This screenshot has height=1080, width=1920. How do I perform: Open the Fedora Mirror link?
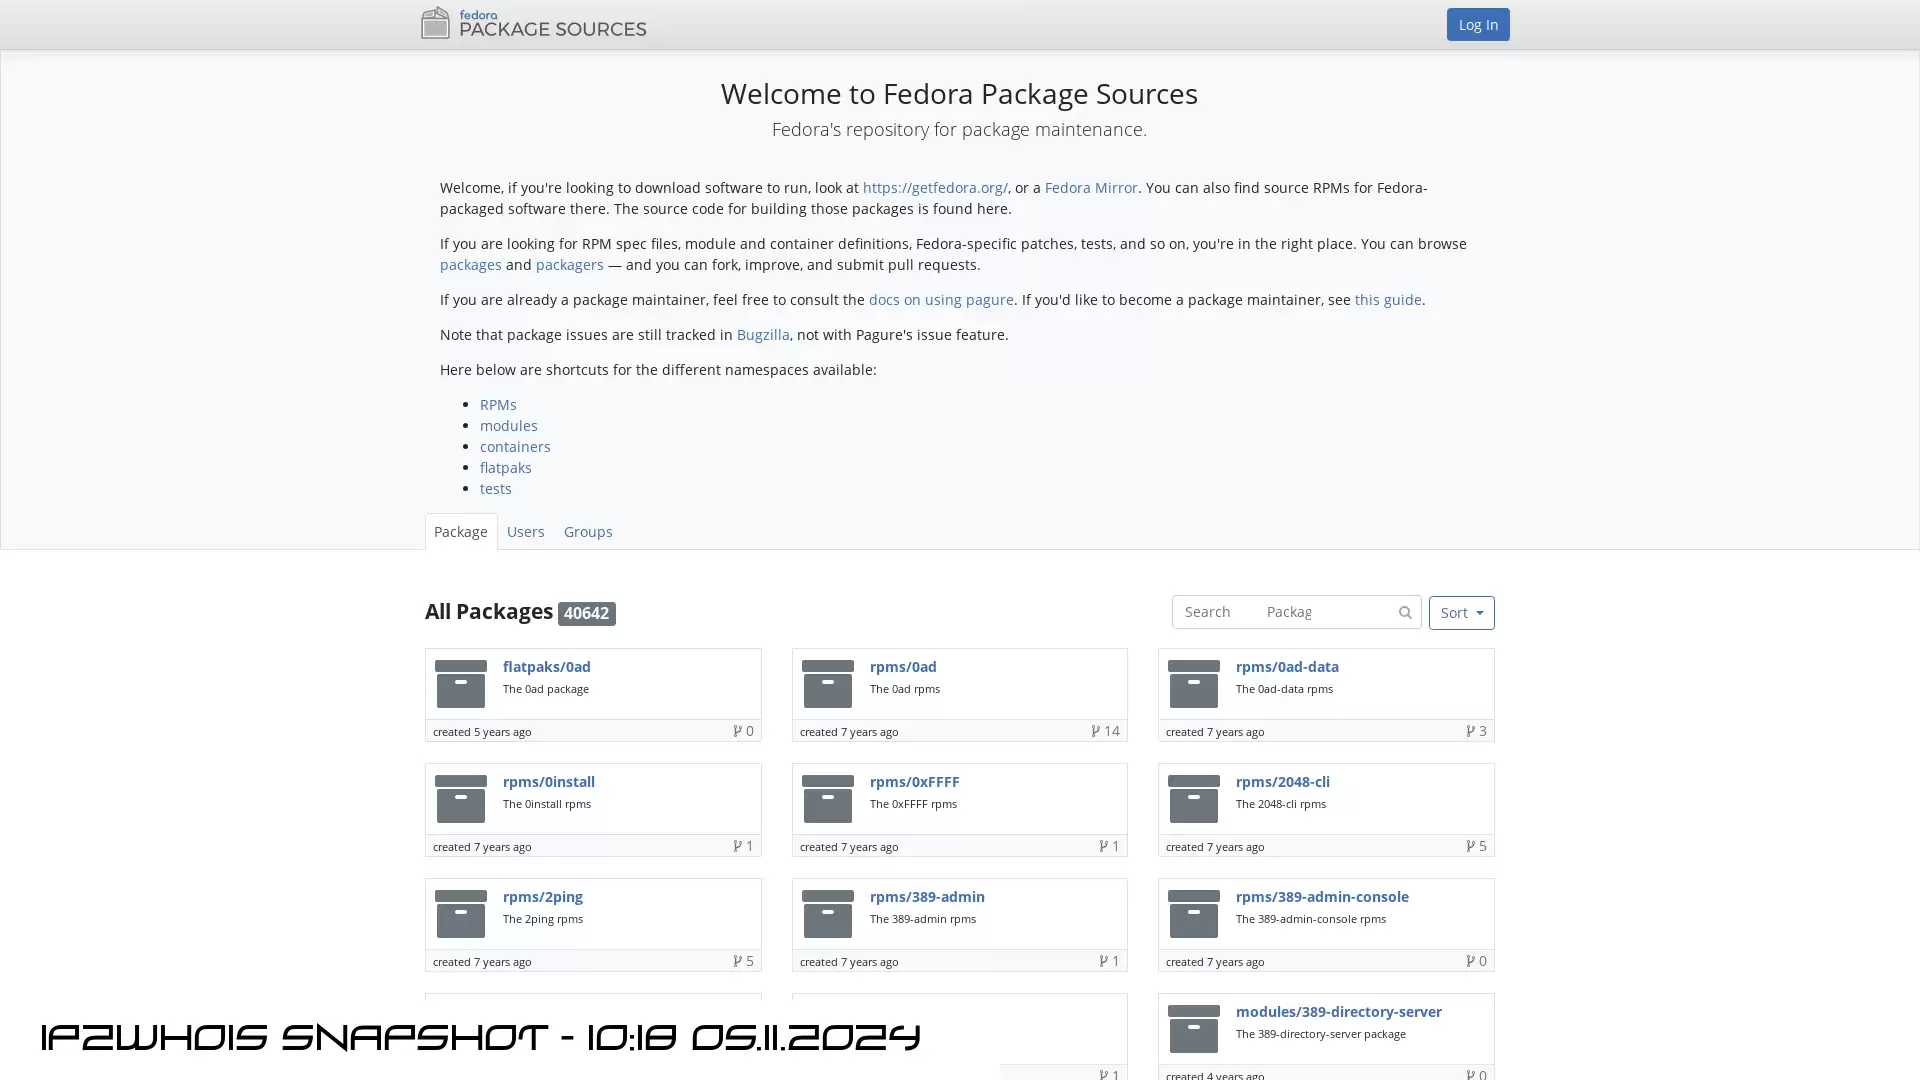[1091, 188]
